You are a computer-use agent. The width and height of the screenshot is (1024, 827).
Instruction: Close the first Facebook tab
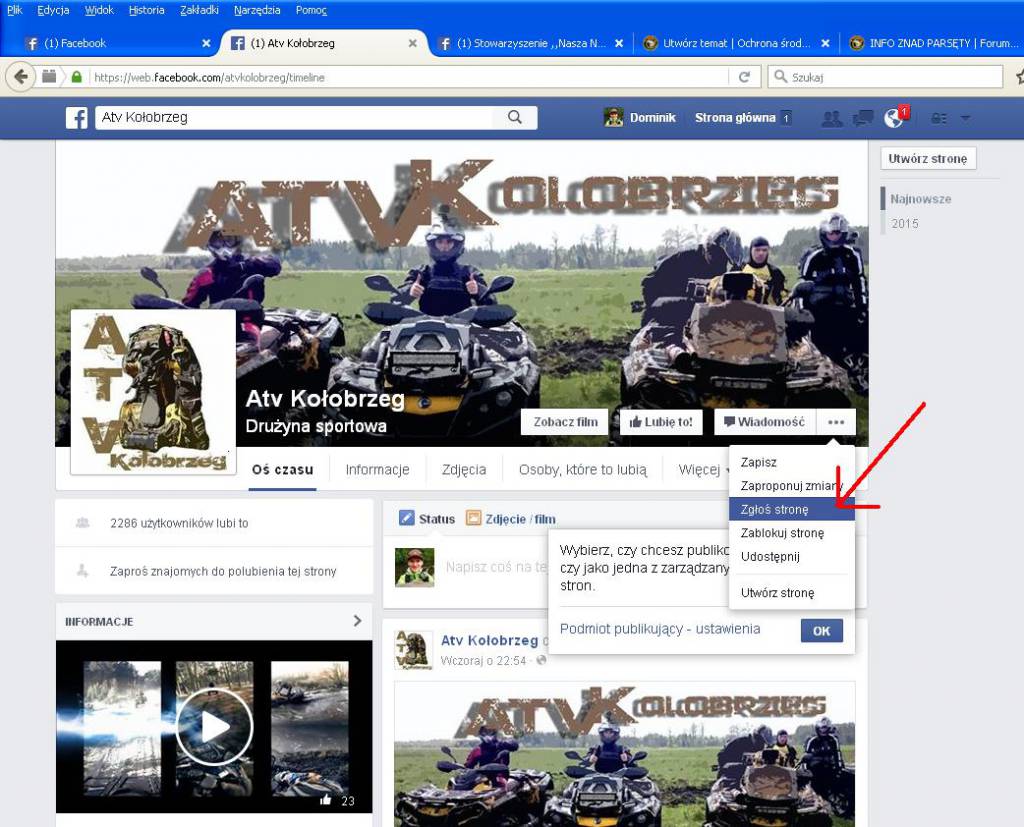(206, 43)
